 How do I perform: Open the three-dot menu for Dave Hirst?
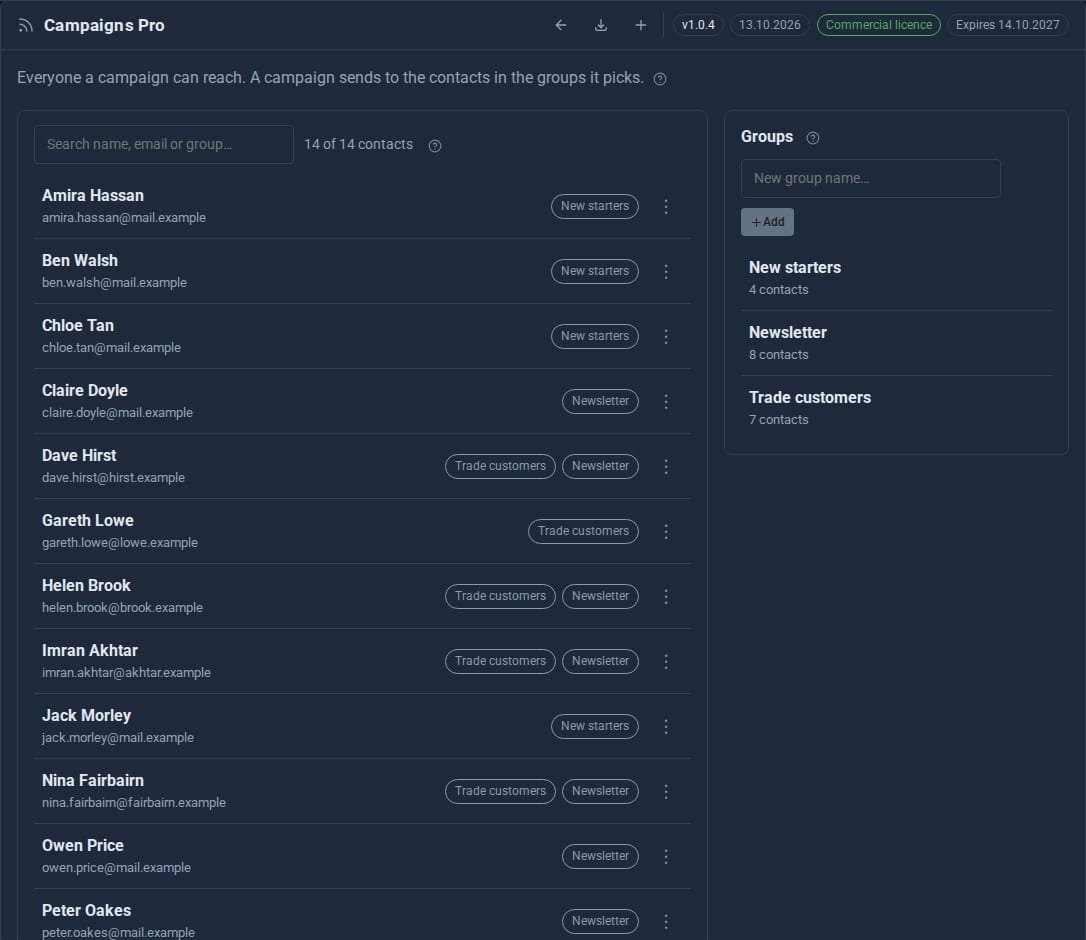pos(666,466)
